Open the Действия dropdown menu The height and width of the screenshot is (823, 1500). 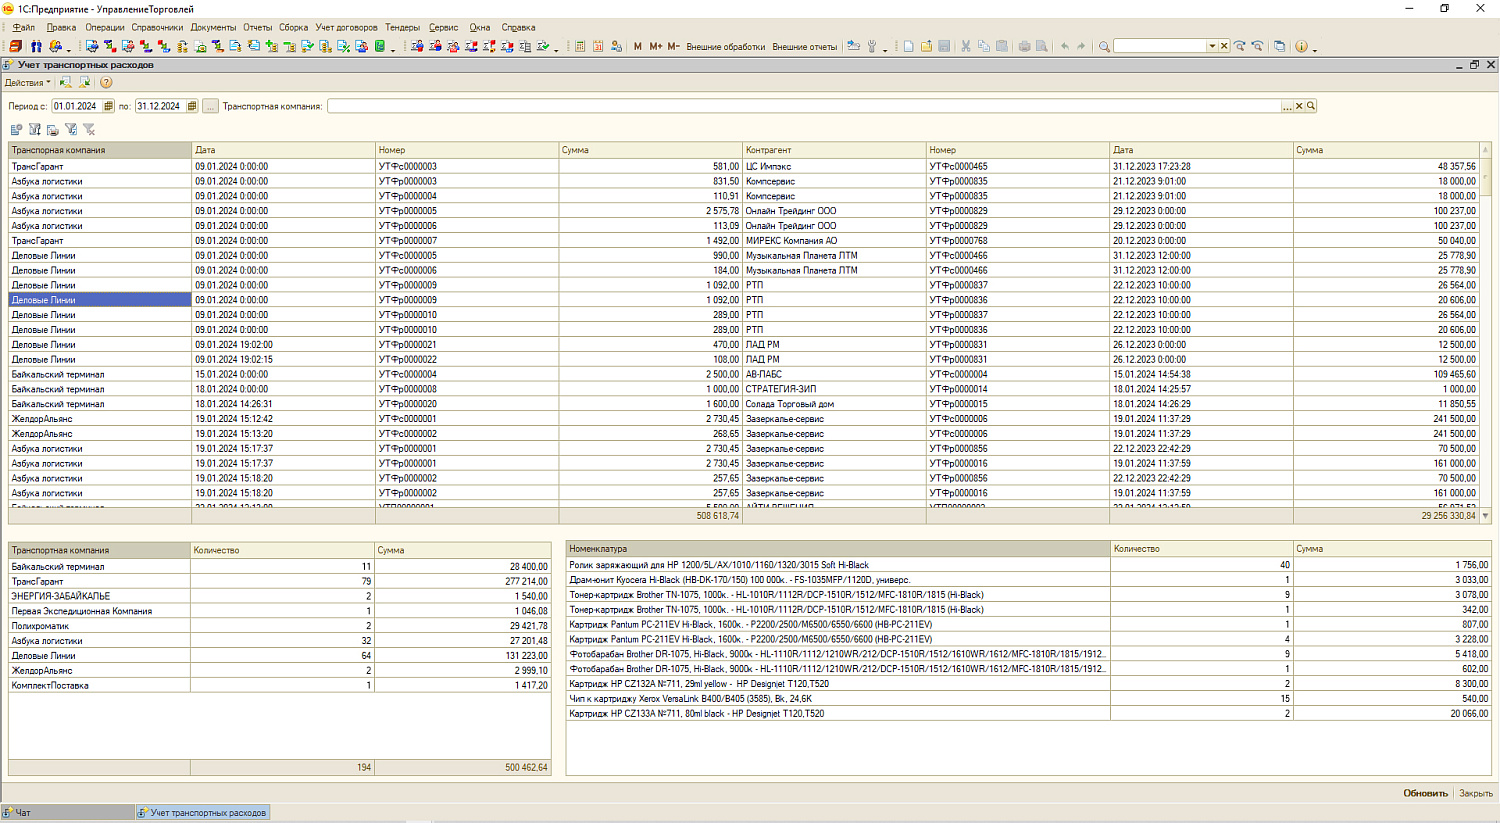click(27, 82)
